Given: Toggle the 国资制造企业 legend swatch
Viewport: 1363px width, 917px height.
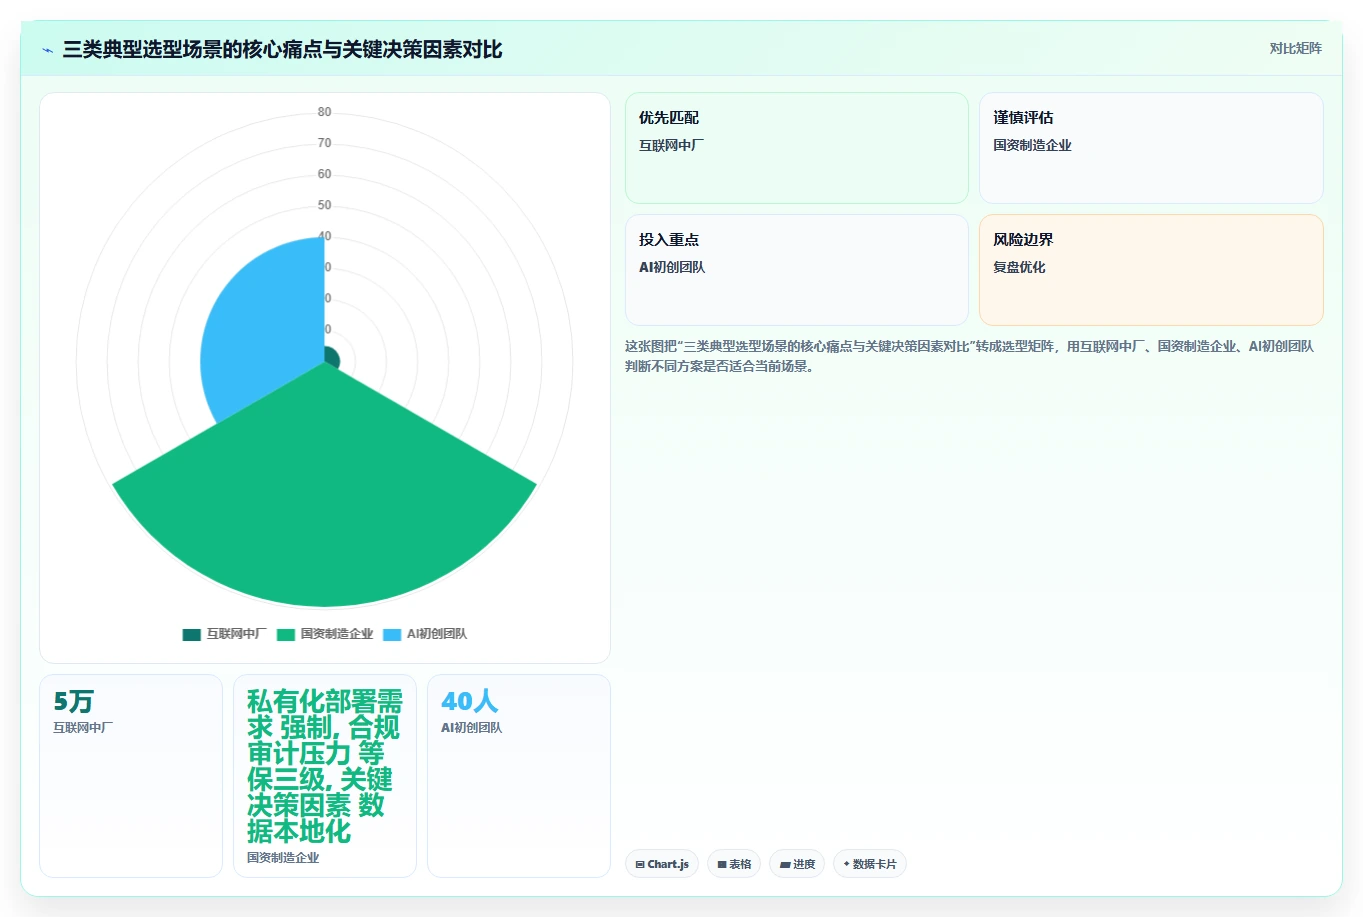Looking at the screenshot, I should (286, 634).
